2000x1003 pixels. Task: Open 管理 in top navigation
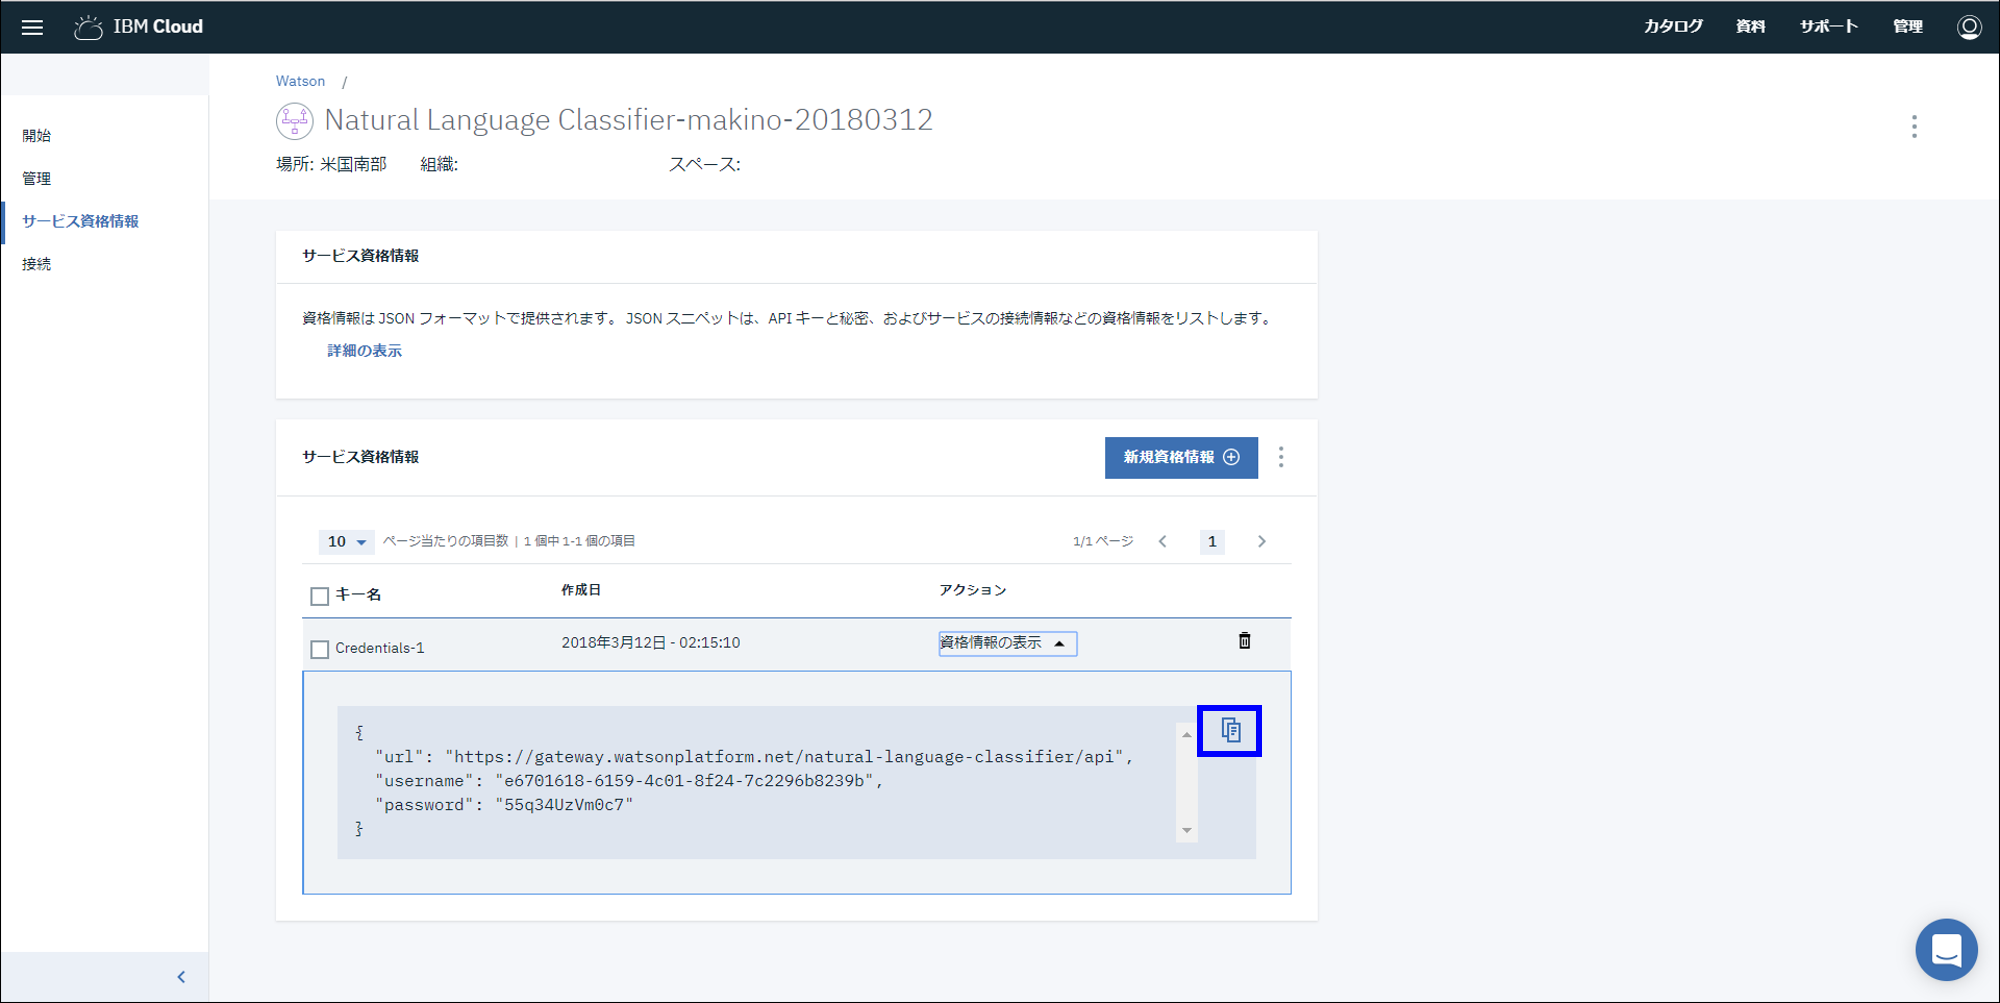(x=1907, y=27)
